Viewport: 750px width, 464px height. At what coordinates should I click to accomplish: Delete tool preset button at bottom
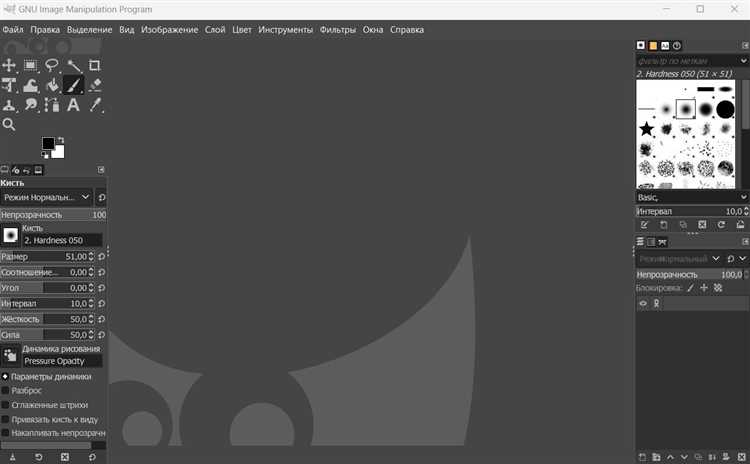(65, 457)
